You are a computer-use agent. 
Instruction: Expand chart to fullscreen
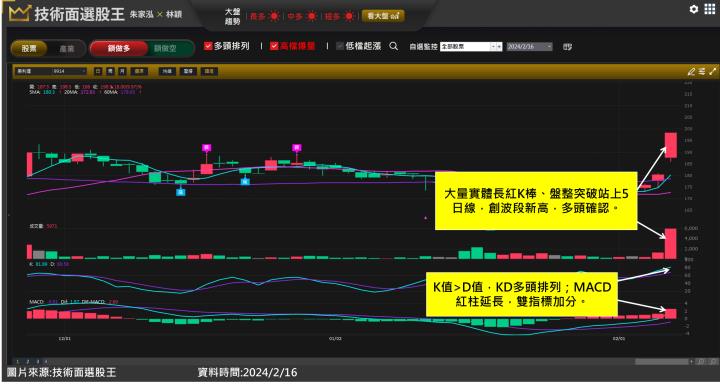(712, 71)
